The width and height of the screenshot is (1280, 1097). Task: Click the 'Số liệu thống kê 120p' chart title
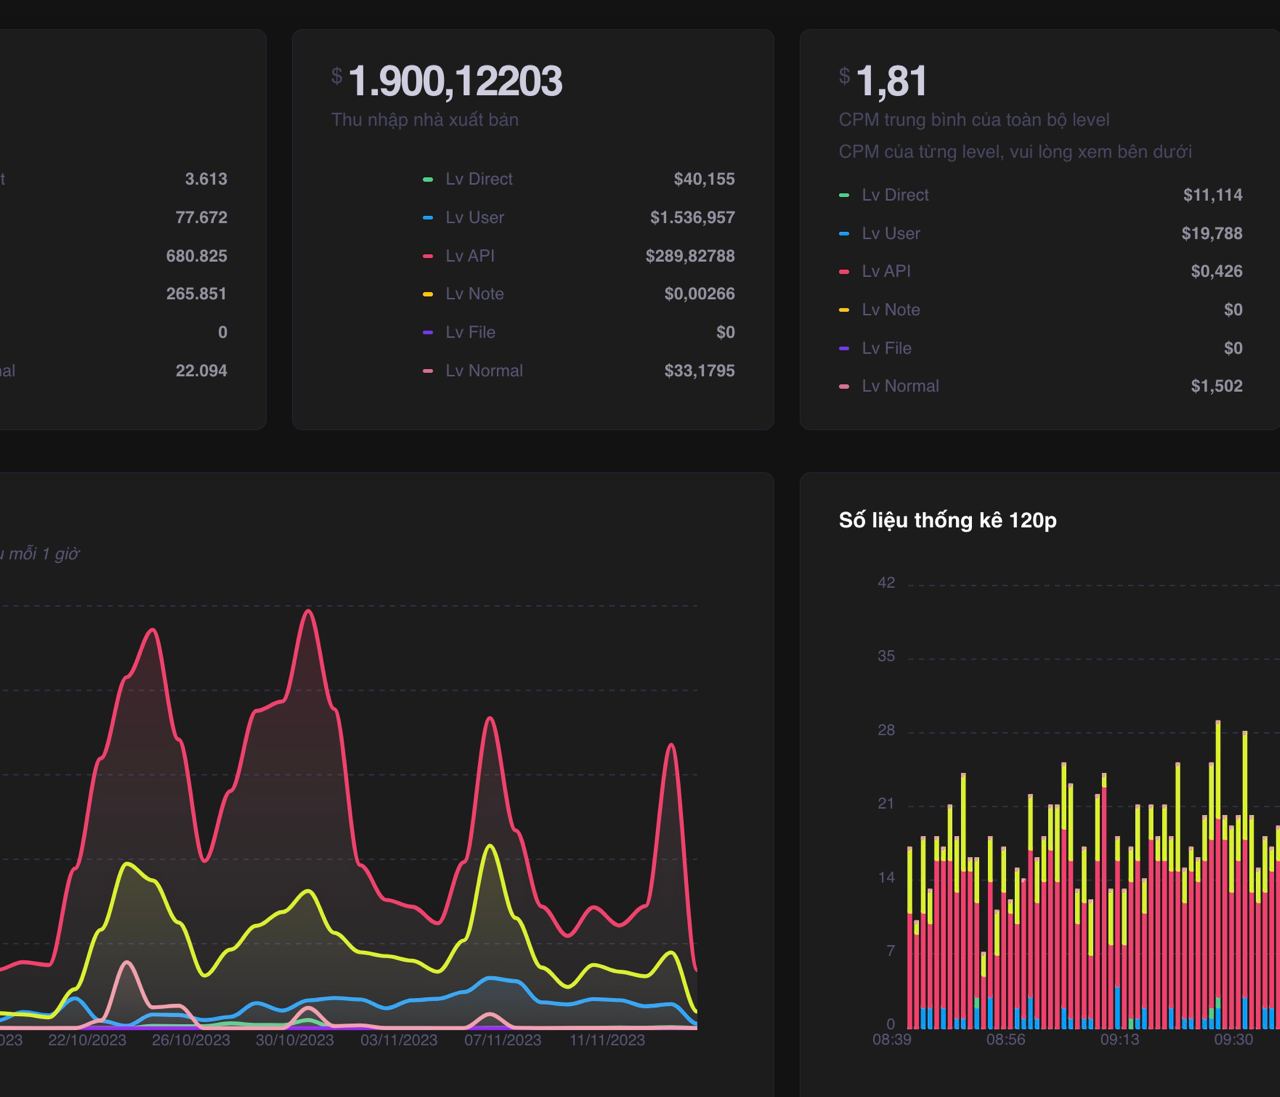pos(947,520)
